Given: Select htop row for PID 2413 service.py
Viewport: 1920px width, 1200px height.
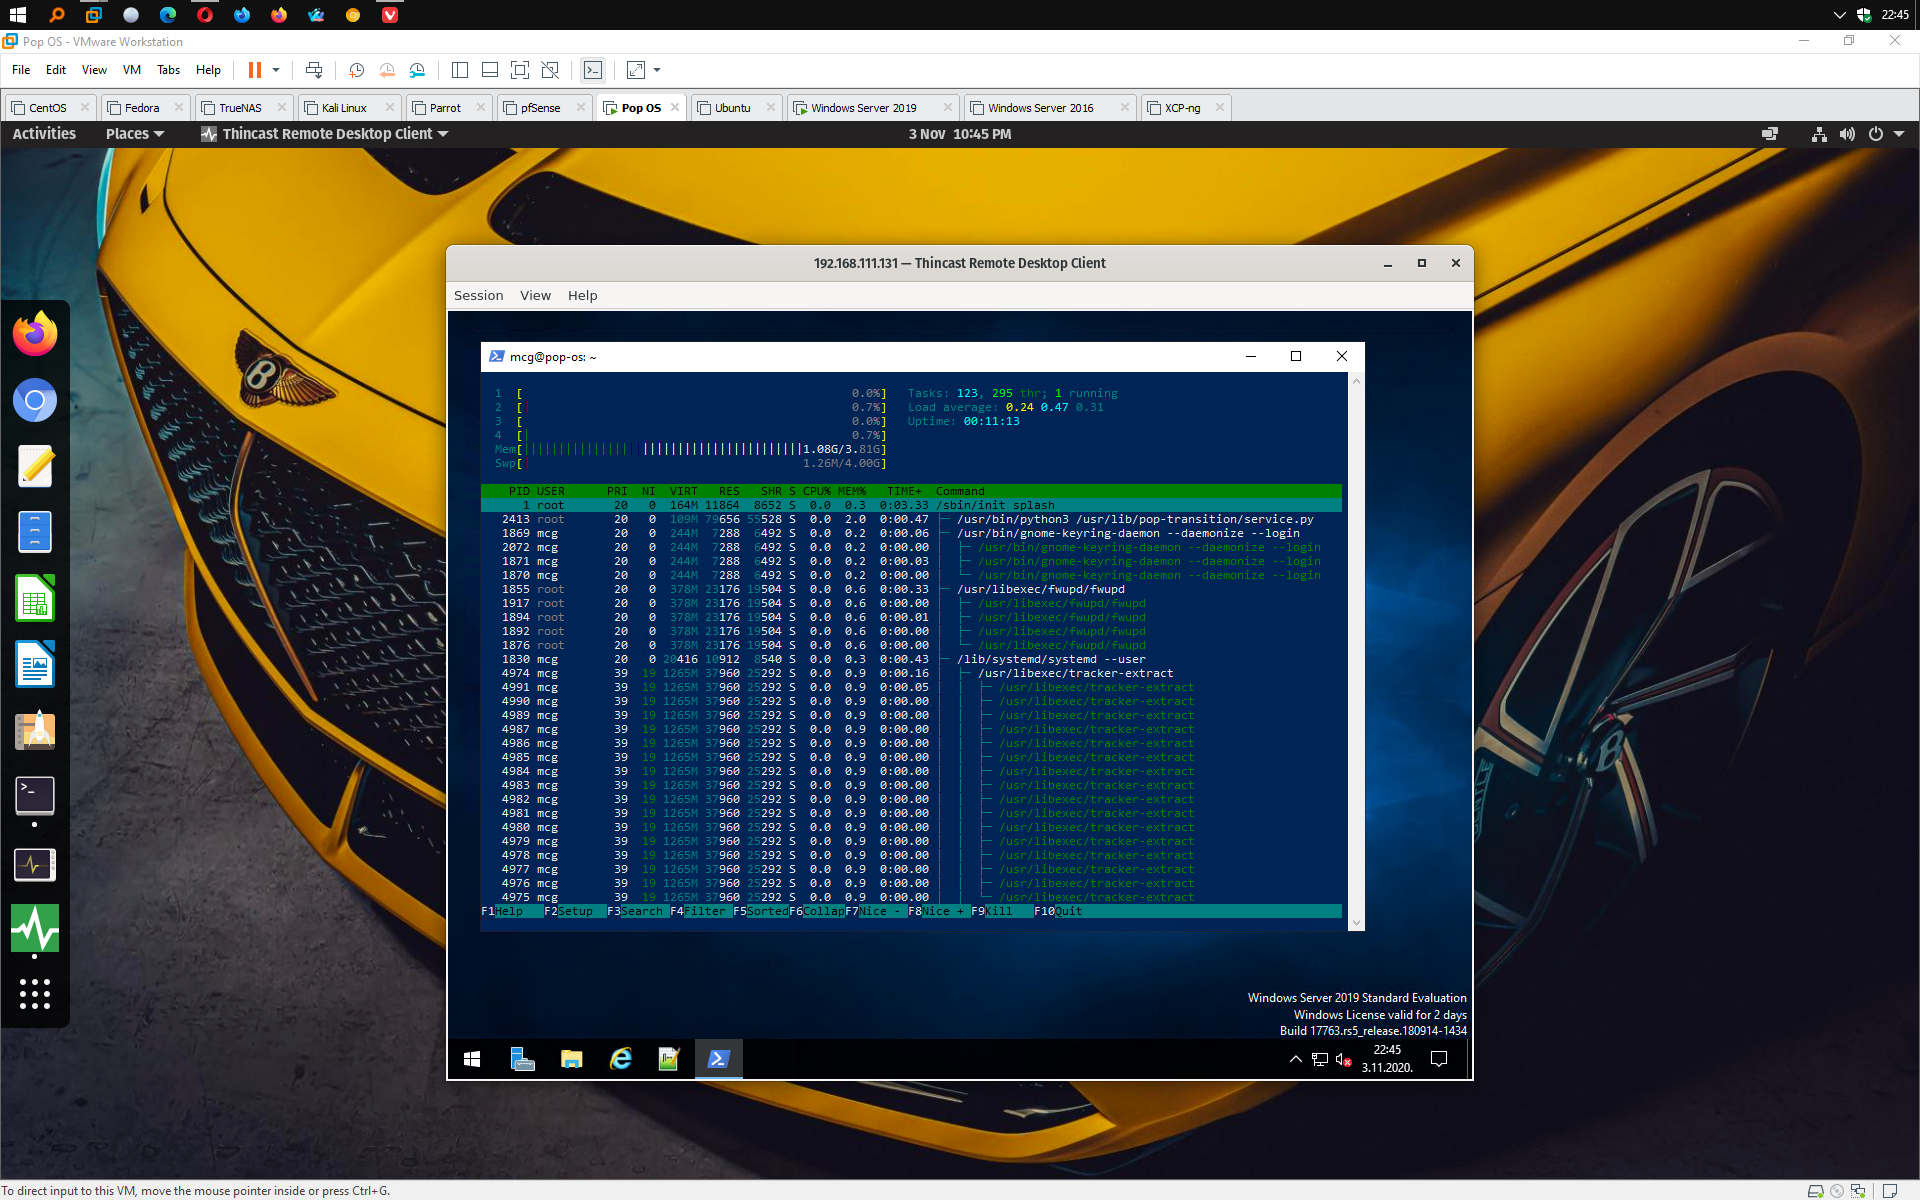Looking at the screenshot, I should pyautogui.click(x=911, y=519).
